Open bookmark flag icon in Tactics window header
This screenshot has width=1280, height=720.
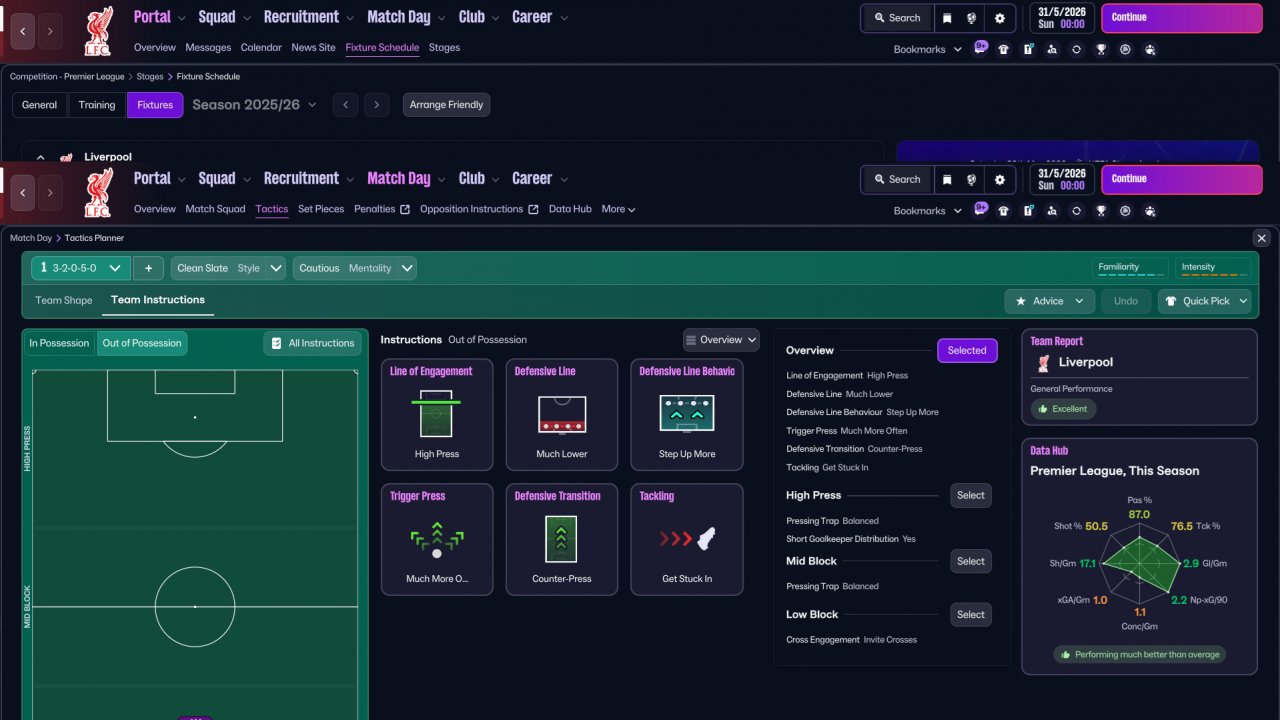(947, 180)
